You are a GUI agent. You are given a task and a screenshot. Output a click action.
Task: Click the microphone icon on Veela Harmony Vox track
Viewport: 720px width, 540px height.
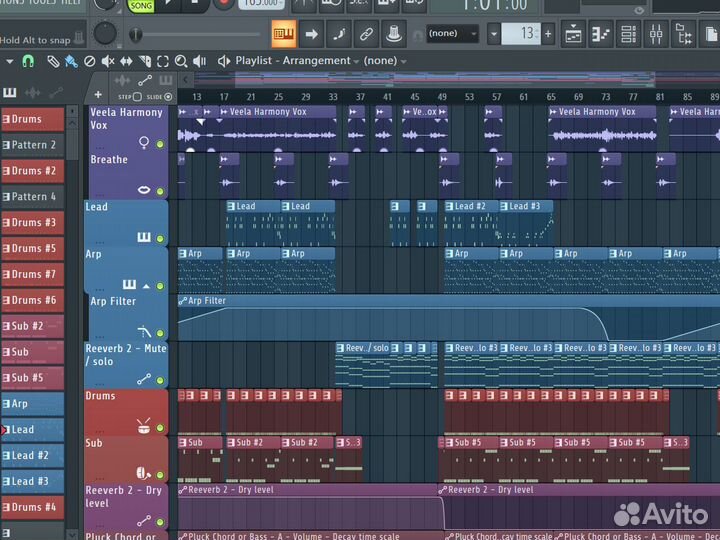(x=144, y=143)
